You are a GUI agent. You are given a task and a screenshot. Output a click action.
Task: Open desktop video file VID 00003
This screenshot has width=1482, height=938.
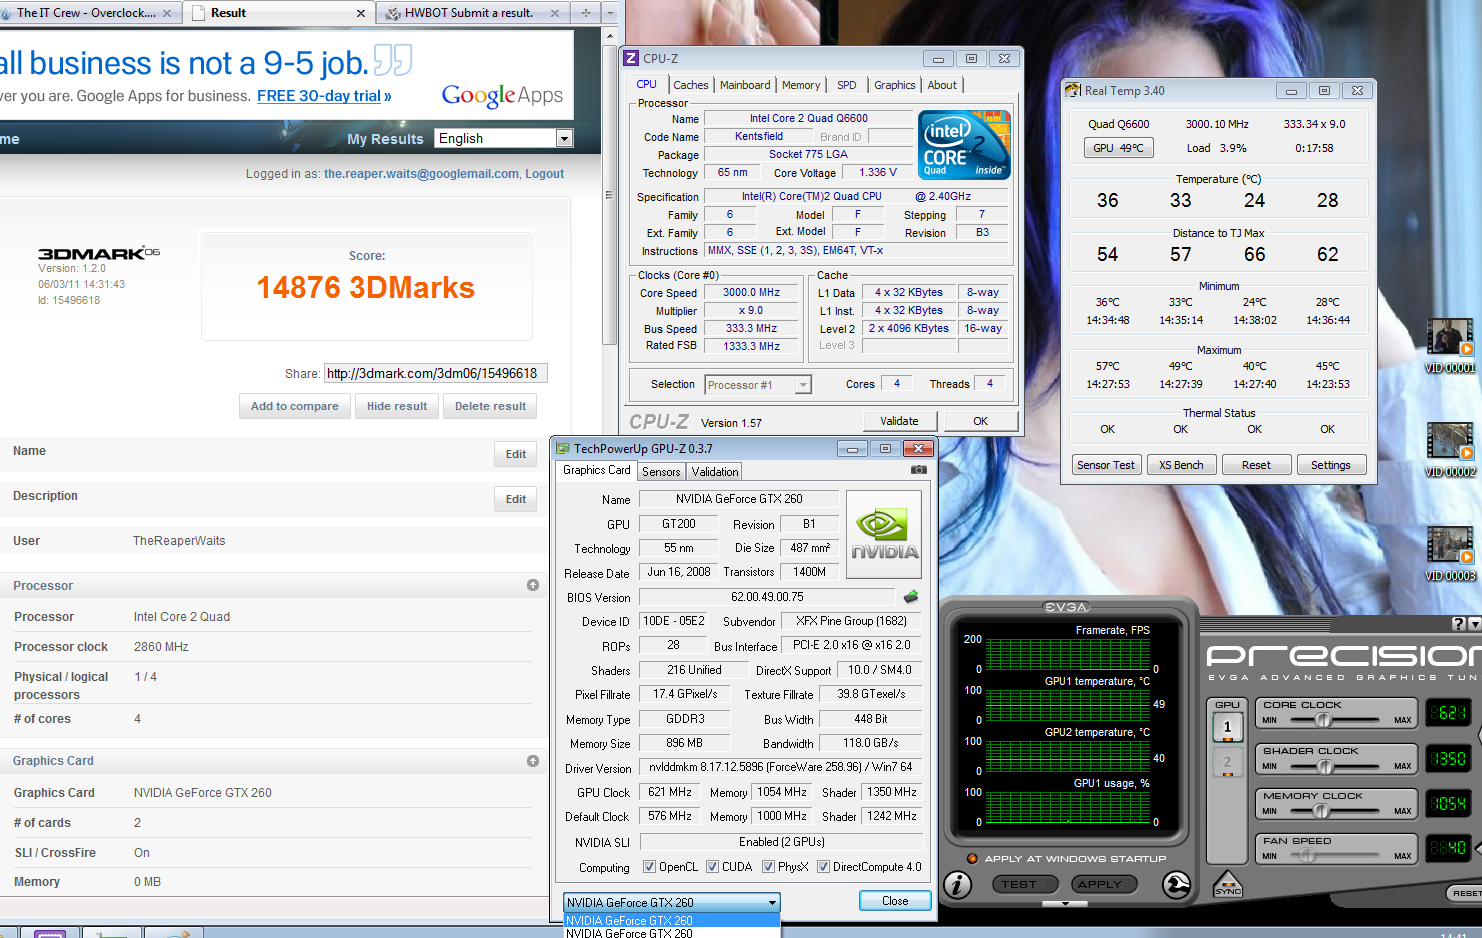1449,554
